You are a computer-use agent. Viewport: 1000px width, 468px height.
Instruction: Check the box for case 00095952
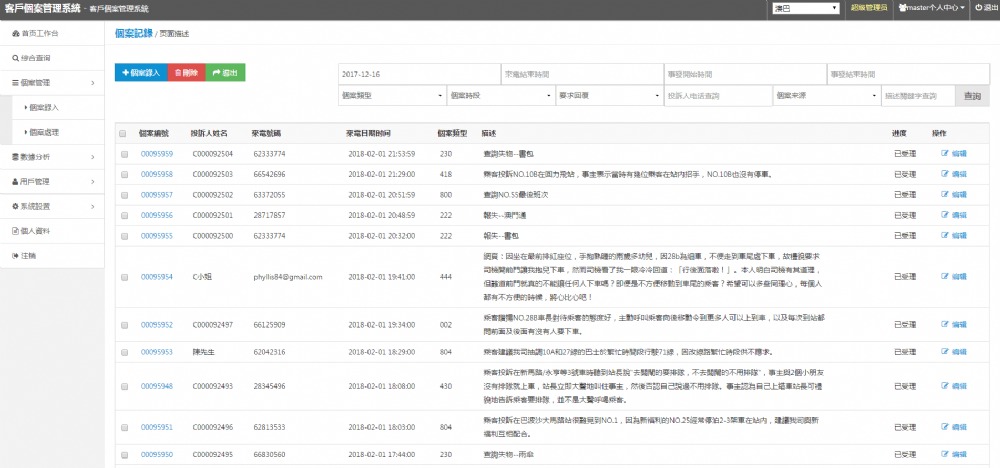[124, 325]
